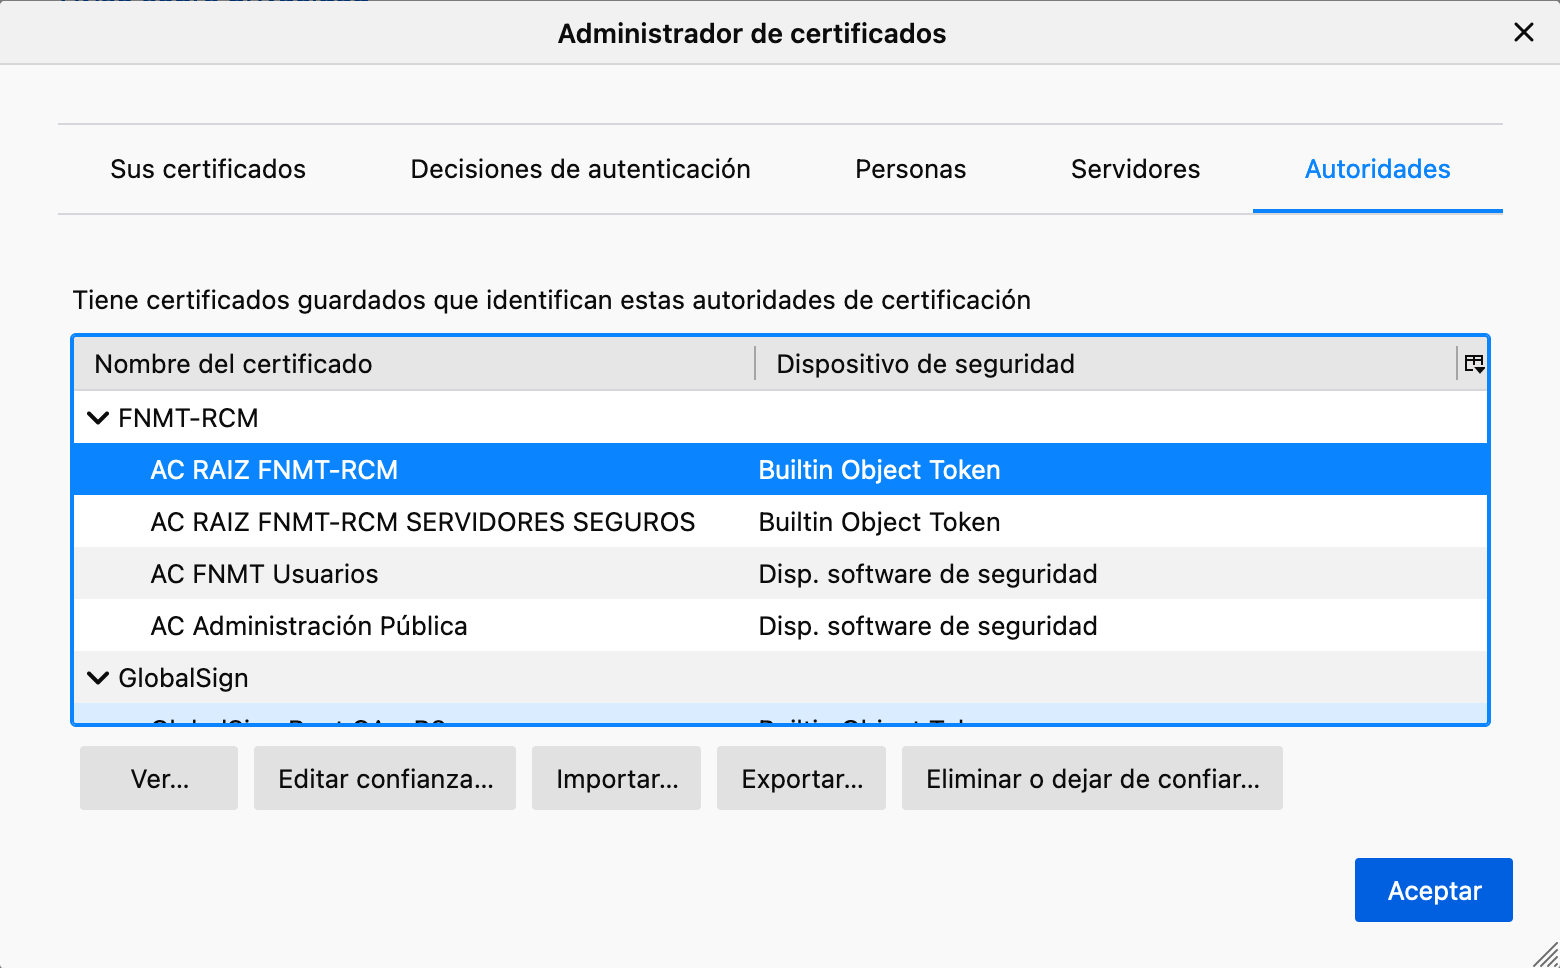Click the Exportar... button
1560x968 pixels.
801,778
